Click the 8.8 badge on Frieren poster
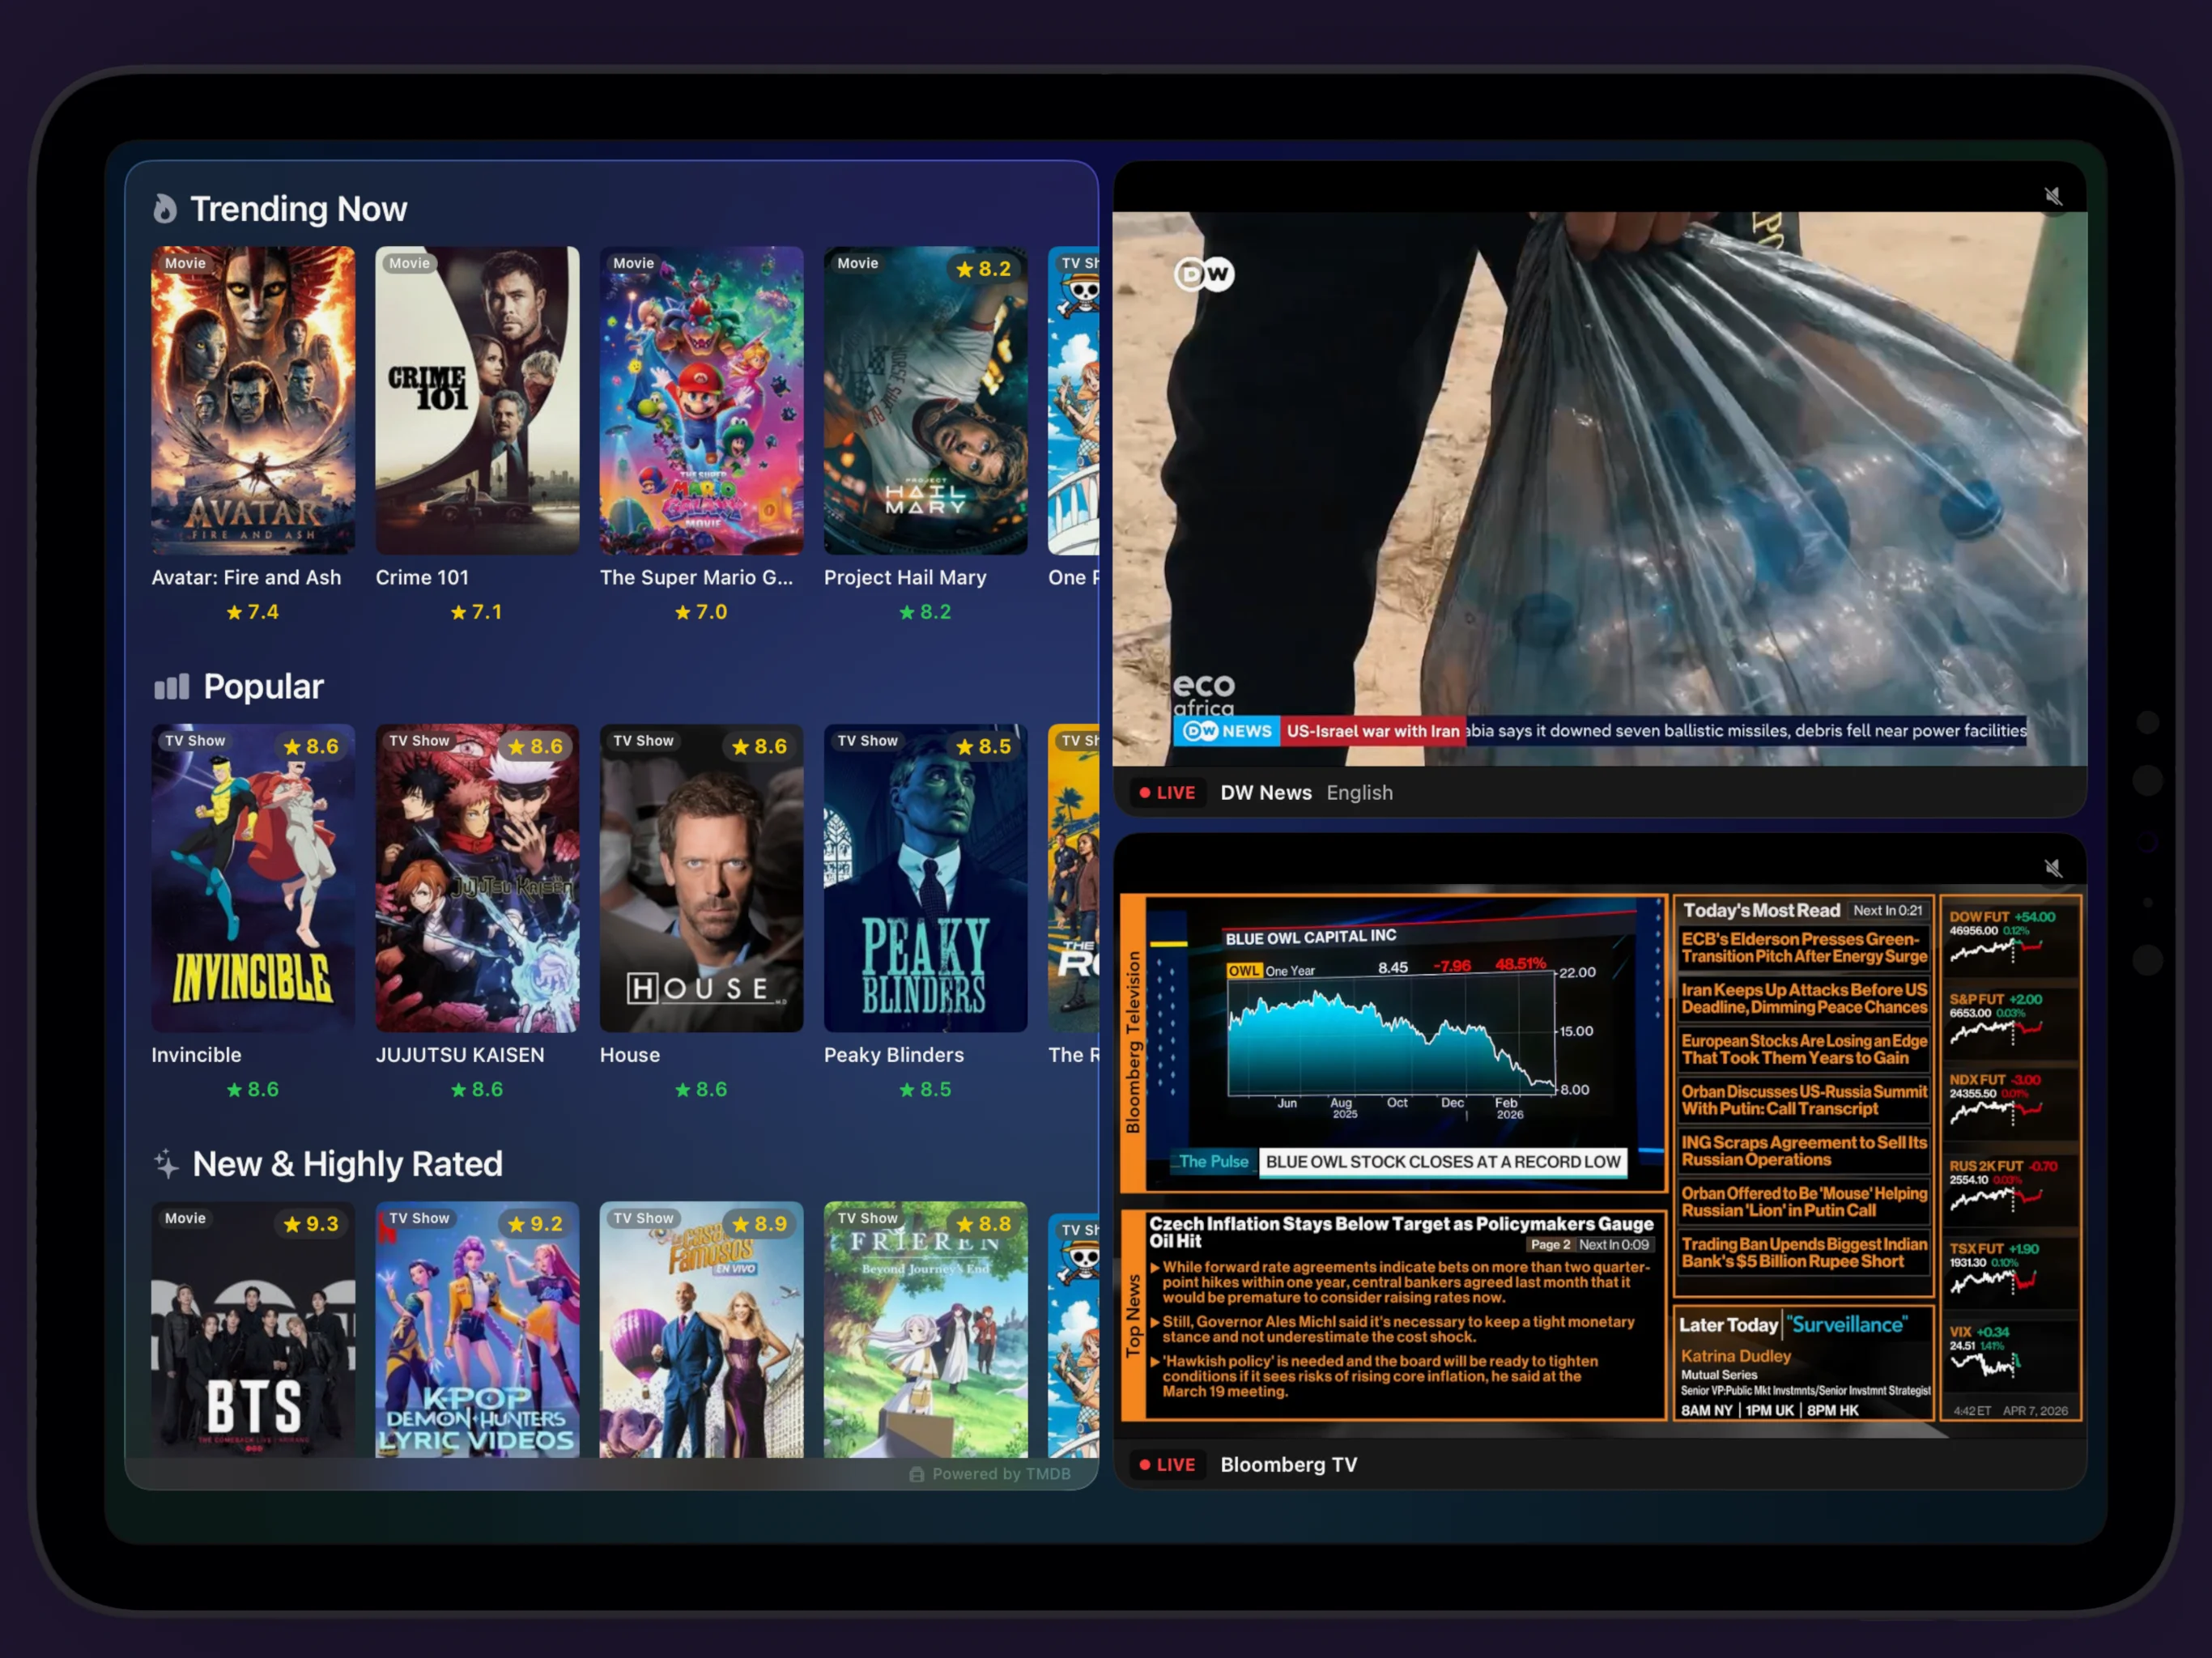Image resolution: width=2212 pixels, height=1658 pixels. (984, 1224)
